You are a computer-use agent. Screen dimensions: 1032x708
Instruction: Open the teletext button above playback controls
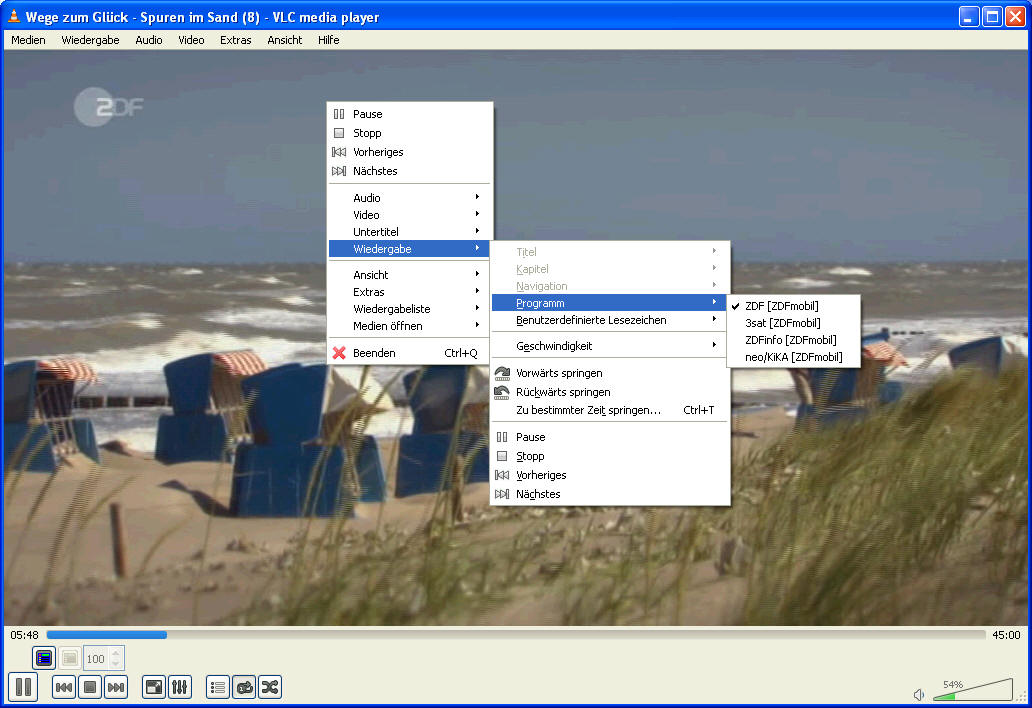click(x=44, y=658)
